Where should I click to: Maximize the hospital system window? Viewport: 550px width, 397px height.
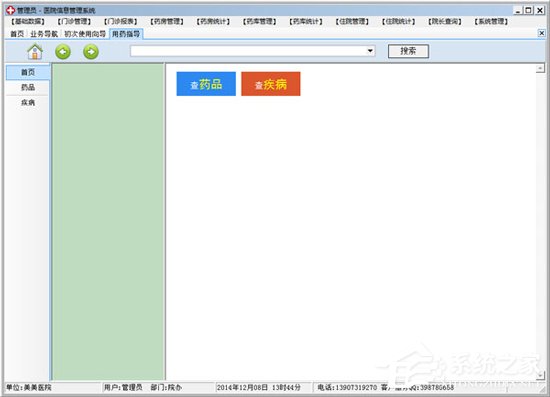click(x=529, y=10)
